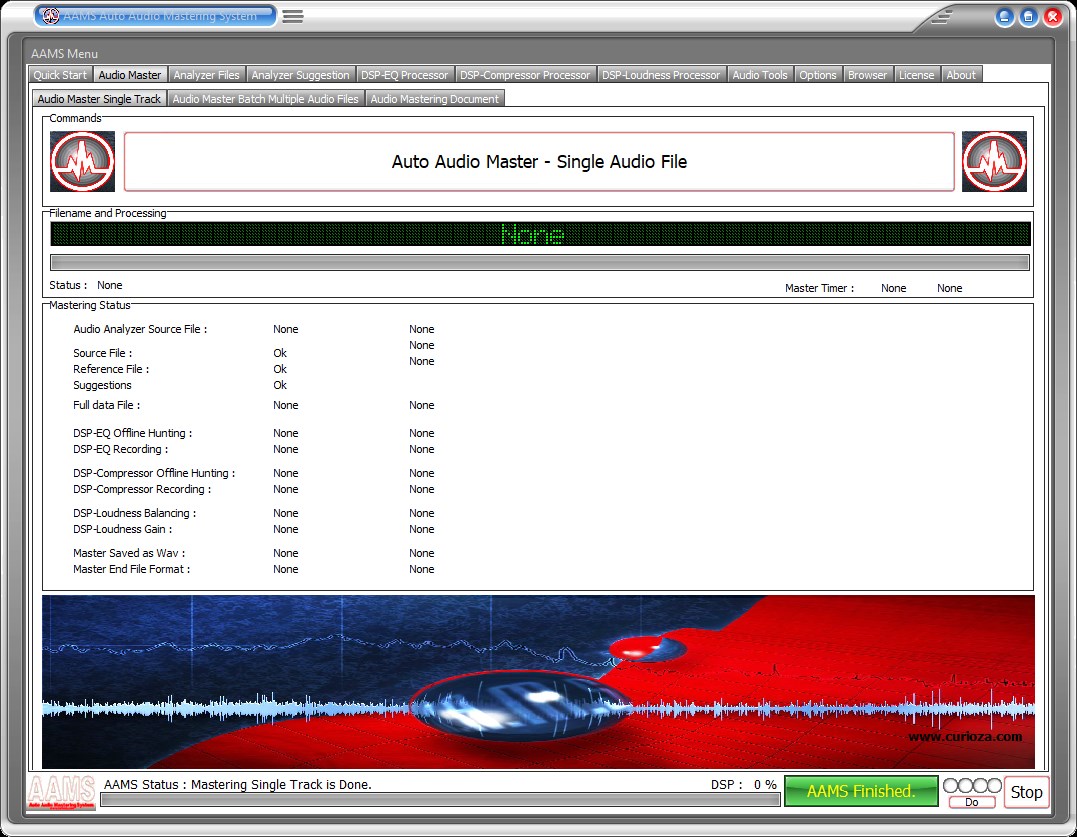Click the Auto Audio Master - Single Audio File button
Viewport: 1077px width, 837px height.
(539, 161)
